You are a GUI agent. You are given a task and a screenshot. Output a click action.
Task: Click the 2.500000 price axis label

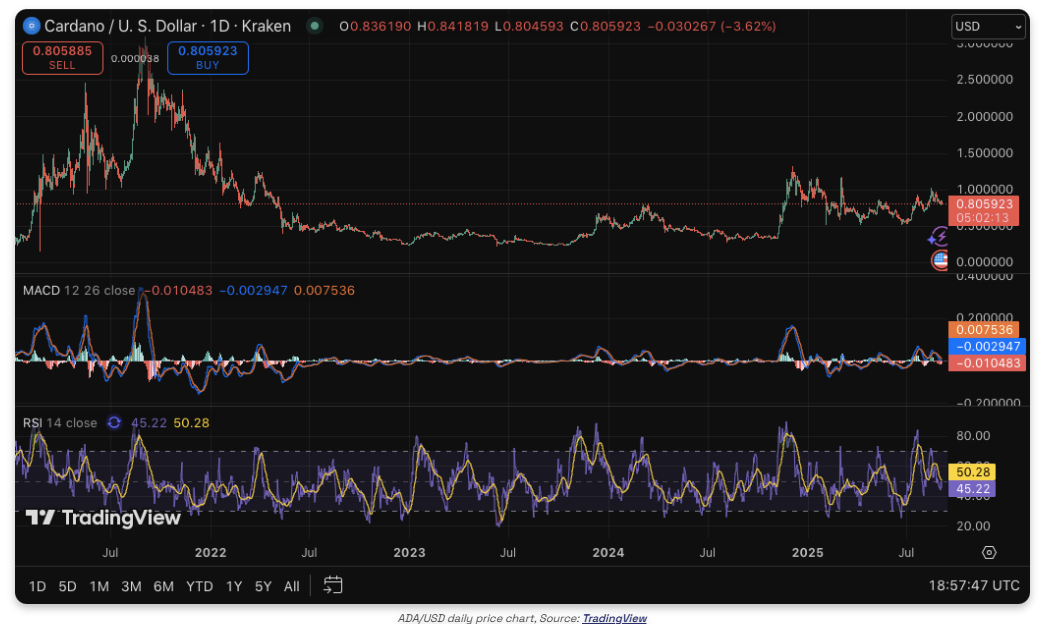984,80
